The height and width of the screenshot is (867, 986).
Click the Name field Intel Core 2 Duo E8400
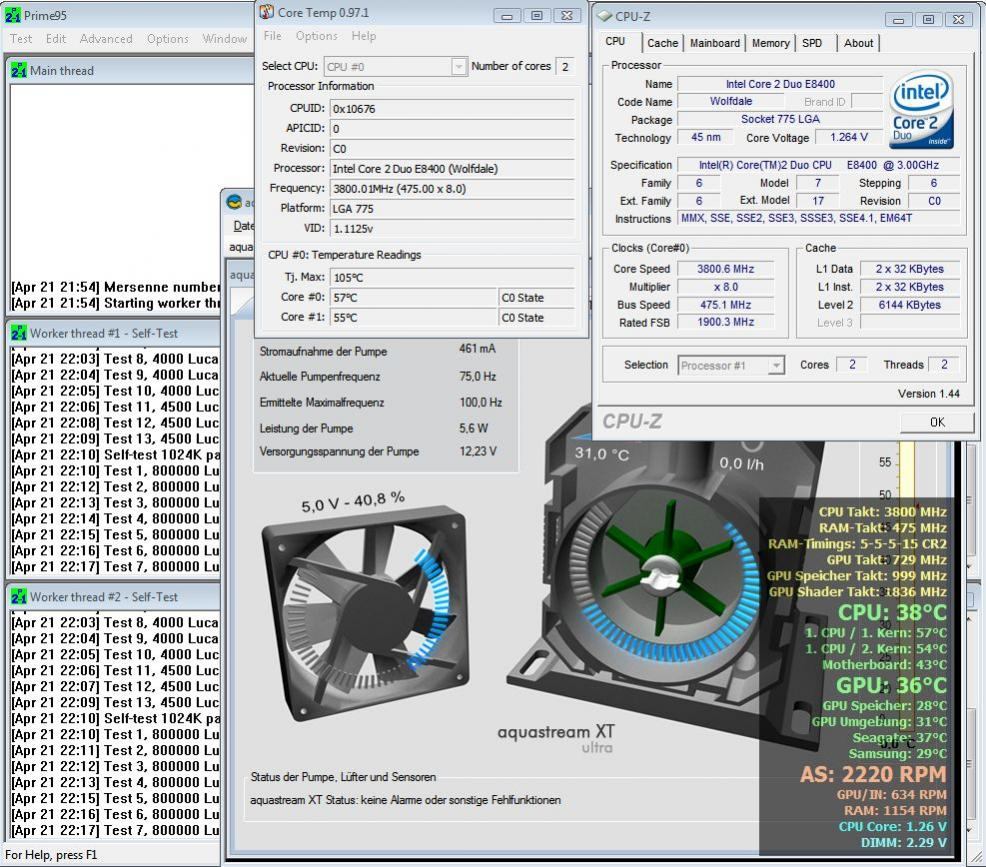pos(780,84)
